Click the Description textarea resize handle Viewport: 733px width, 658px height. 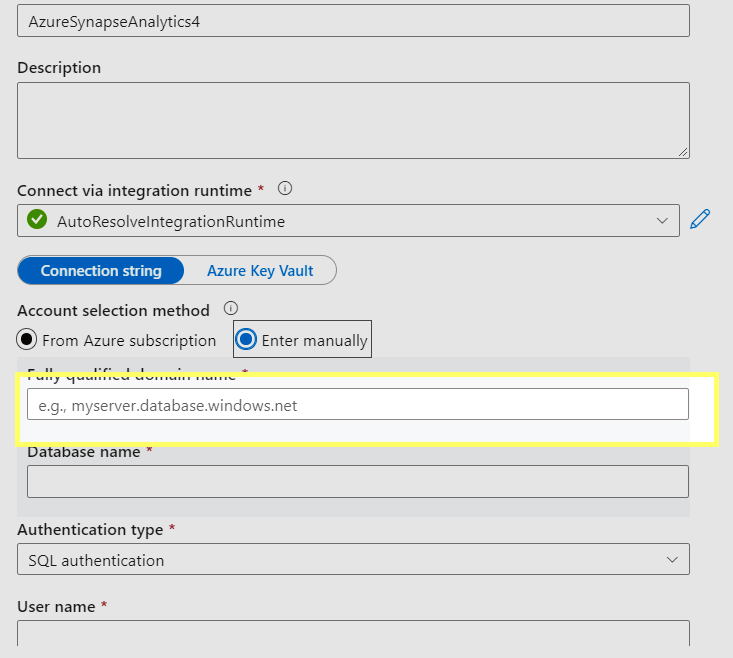pyautogui.click(x=683, y=152)
